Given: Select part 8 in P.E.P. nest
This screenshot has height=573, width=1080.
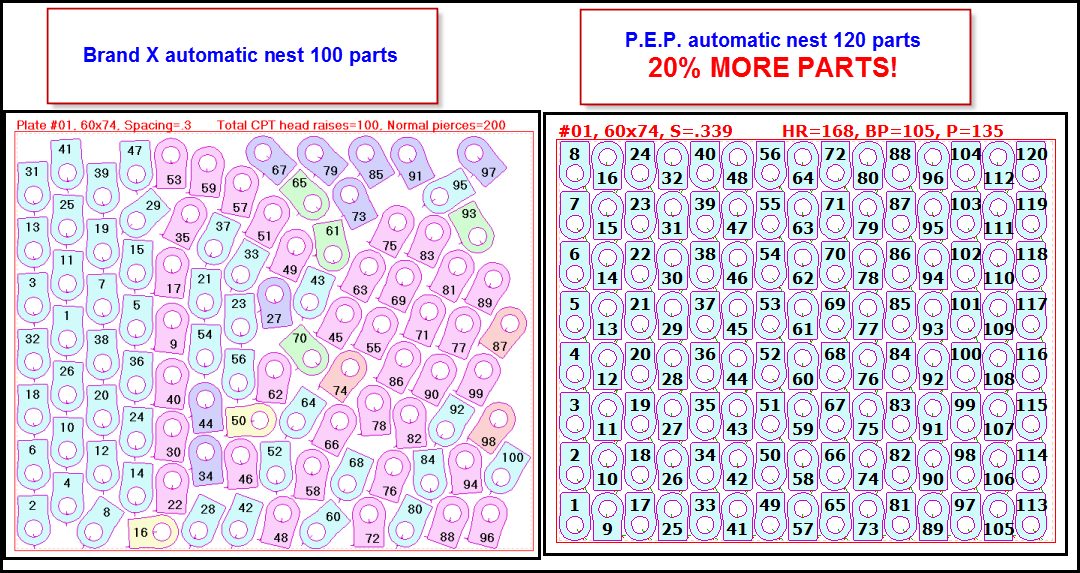Looking at the screenshot, I should (x=574, y=165).
